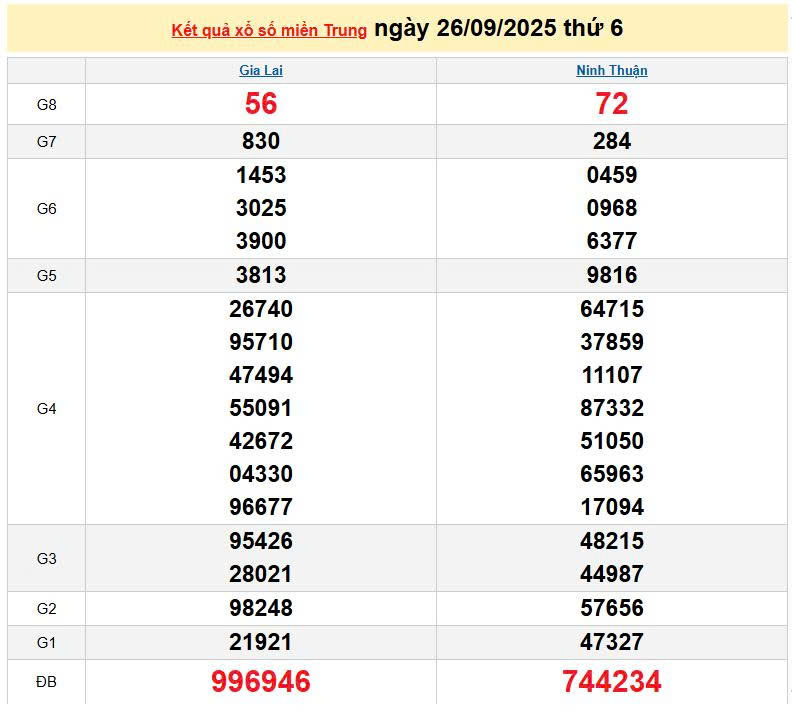Click the G7 prize row label
This screenshot has width=792, height=712.
point(46,141)
